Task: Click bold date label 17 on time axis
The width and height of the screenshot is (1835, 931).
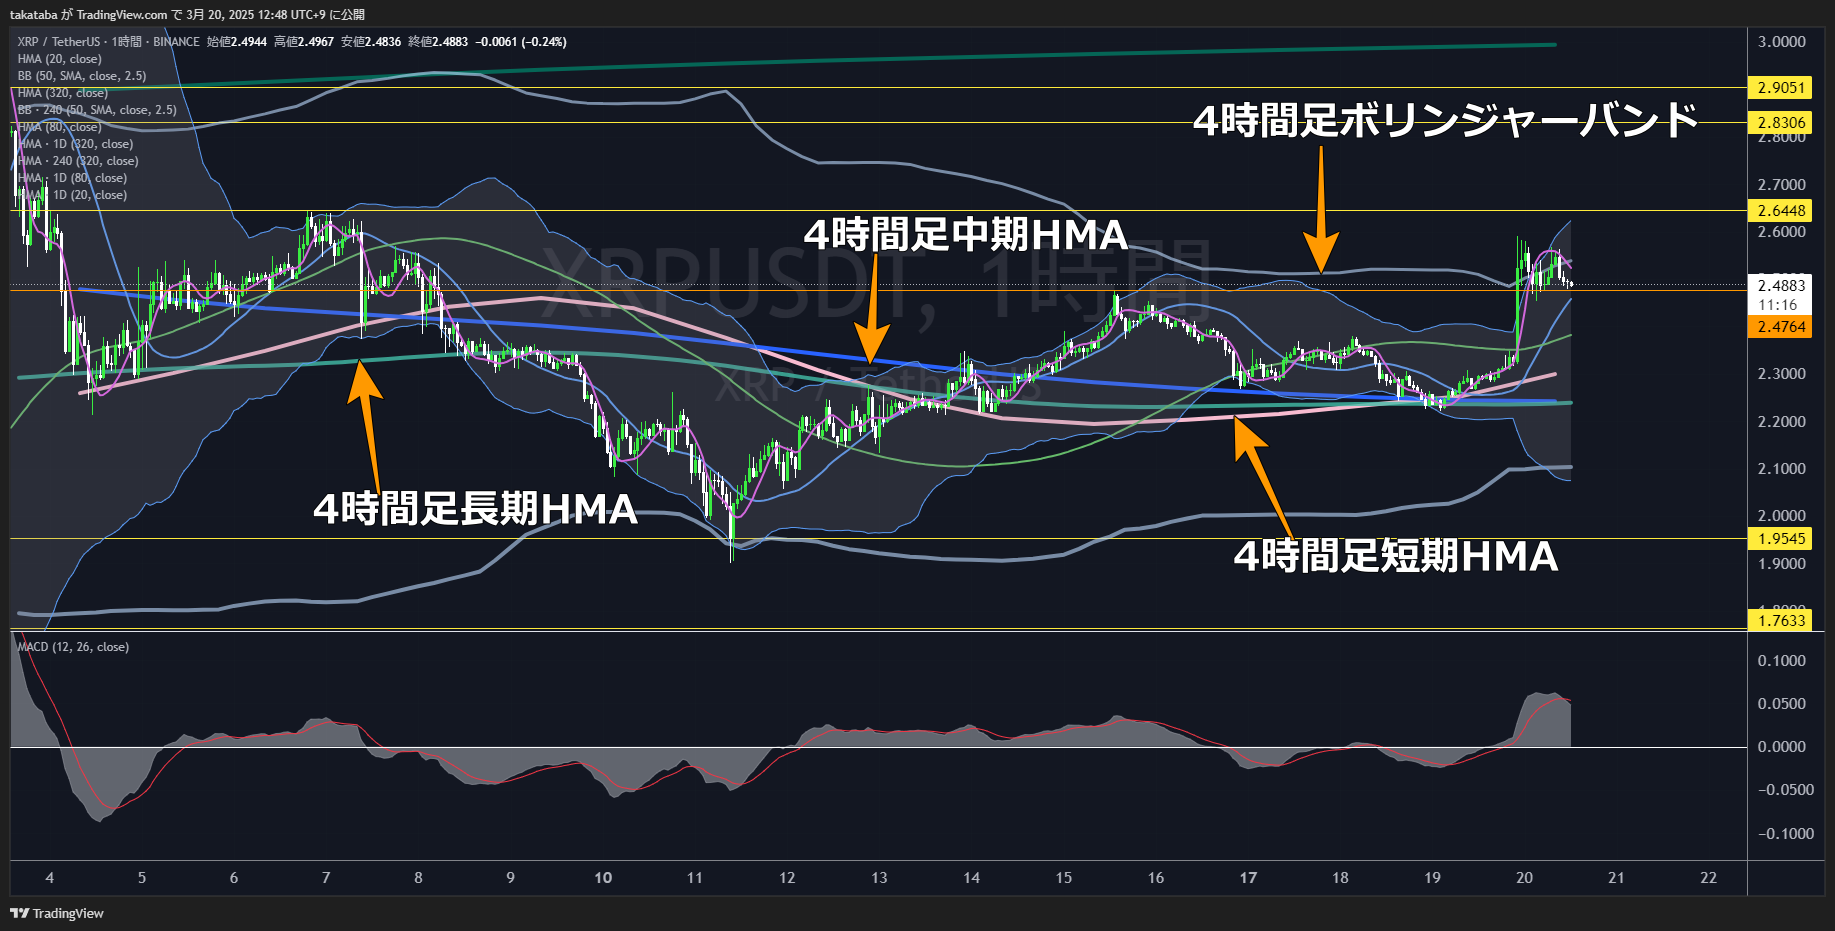Action: pos(1248,878)
